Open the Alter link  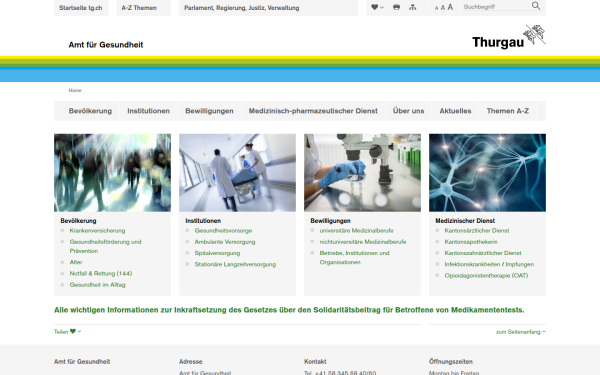76,262
